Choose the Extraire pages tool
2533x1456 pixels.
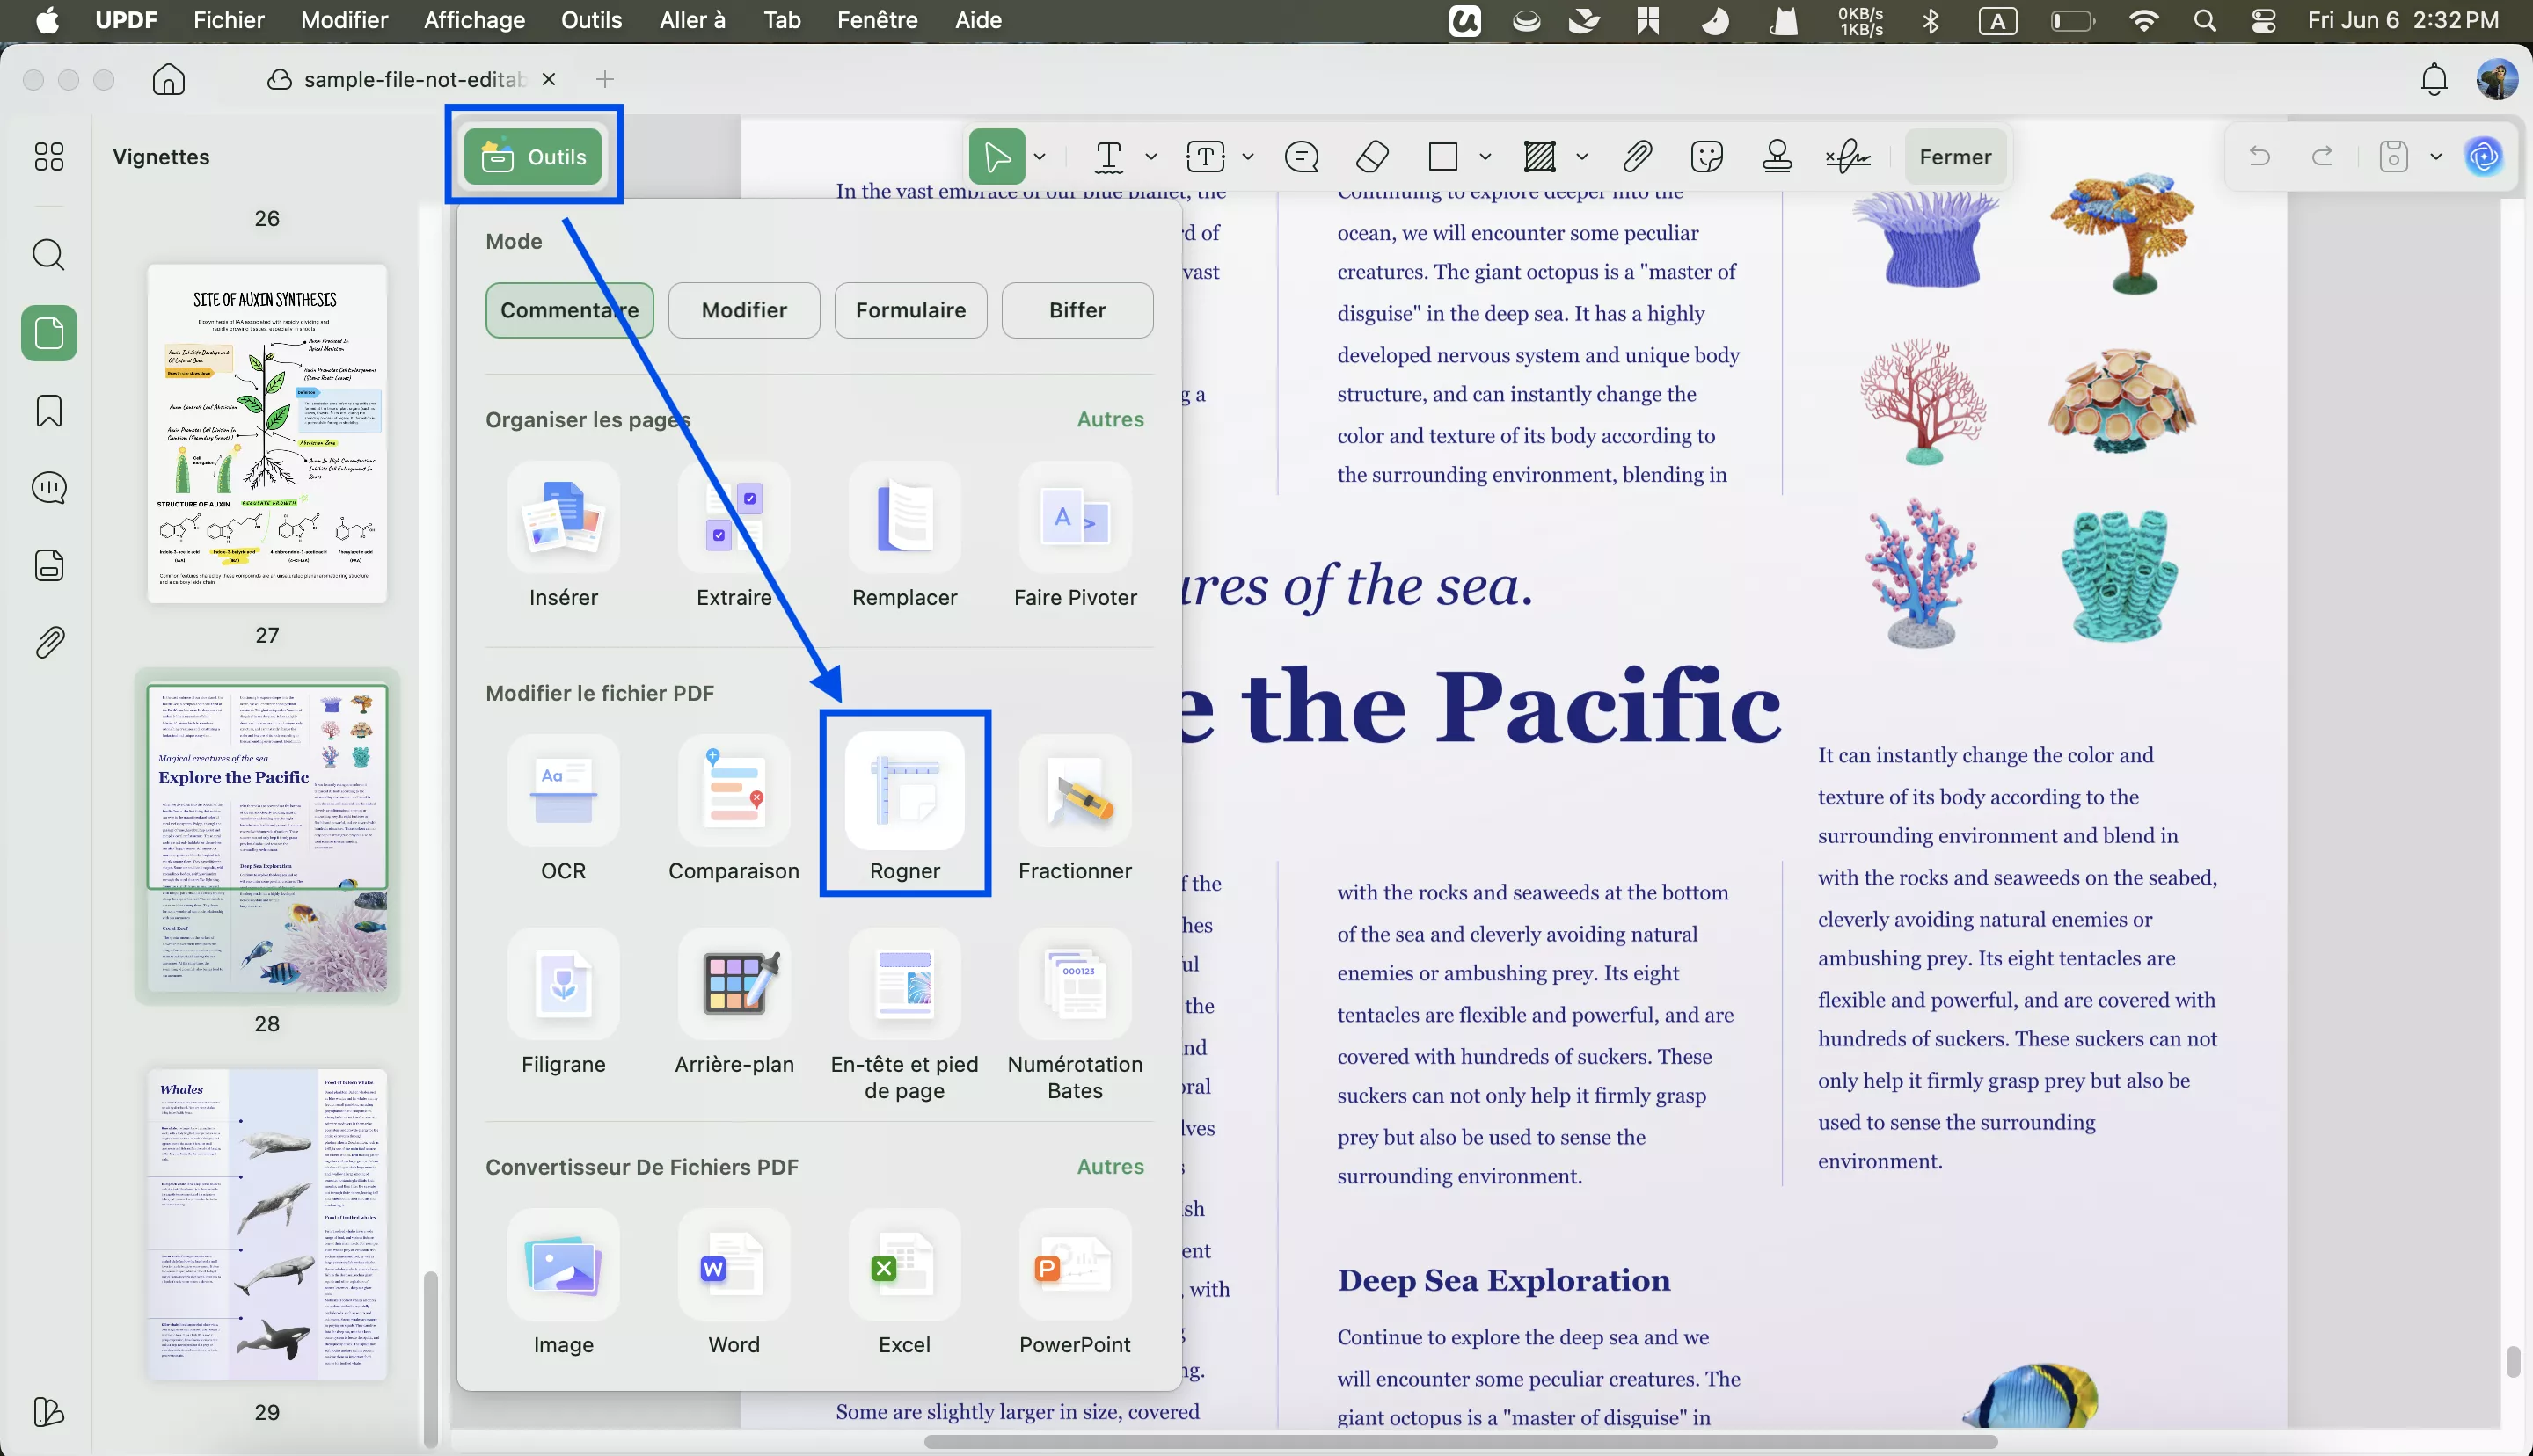point(734,535)
